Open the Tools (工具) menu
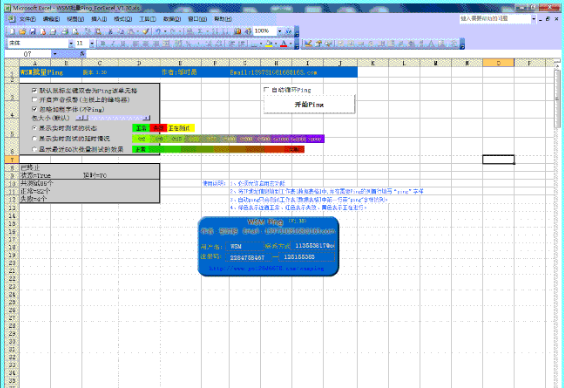The width and height of the screenshot is (564, 388). [147, 19]
